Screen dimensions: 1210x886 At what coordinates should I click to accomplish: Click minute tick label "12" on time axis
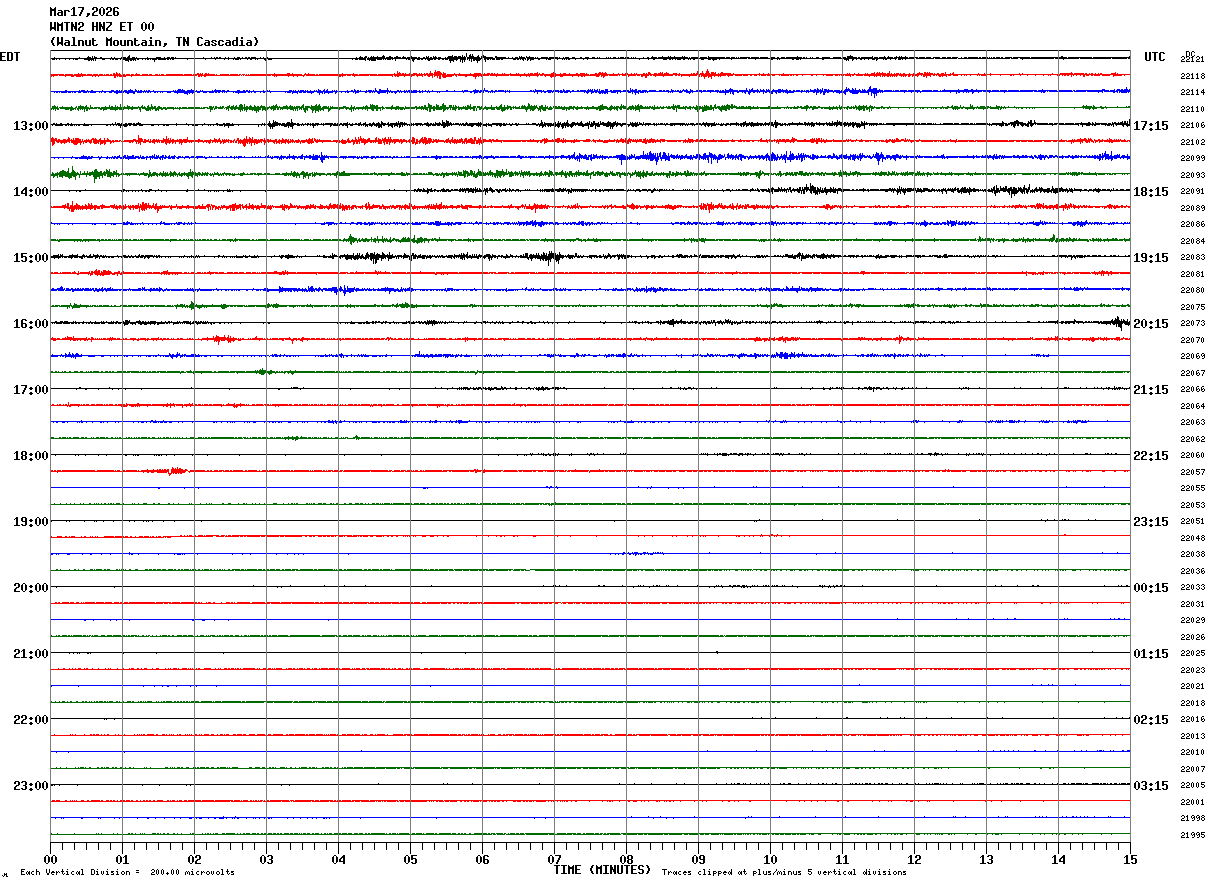914,860
